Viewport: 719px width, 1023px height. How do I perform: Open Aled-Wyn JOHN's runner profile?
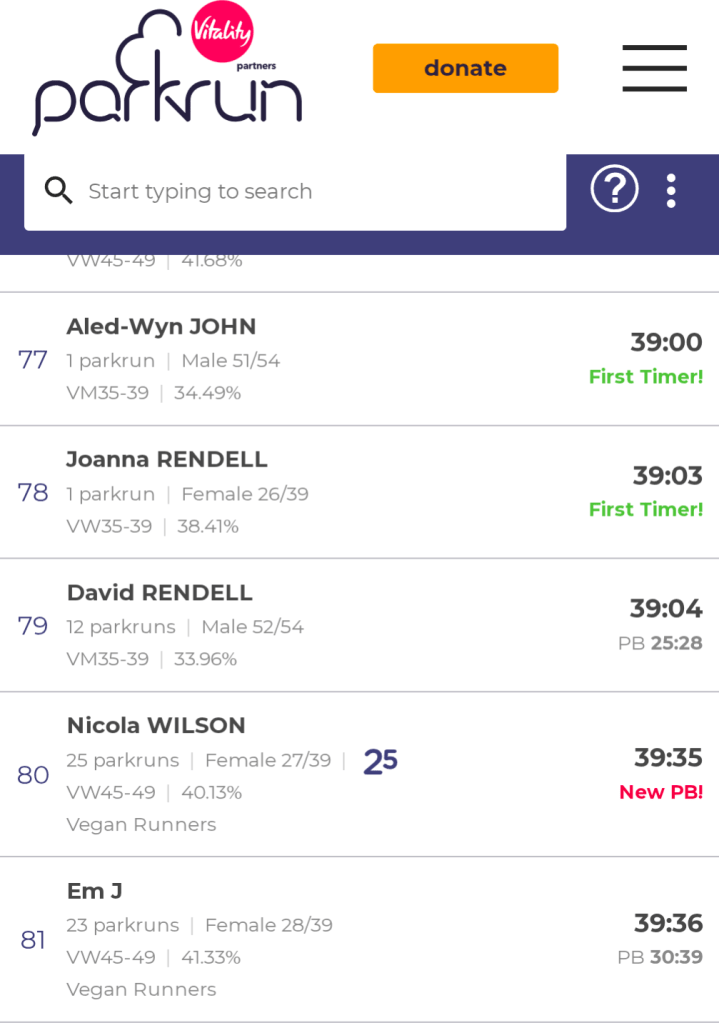tap(161, 327)
